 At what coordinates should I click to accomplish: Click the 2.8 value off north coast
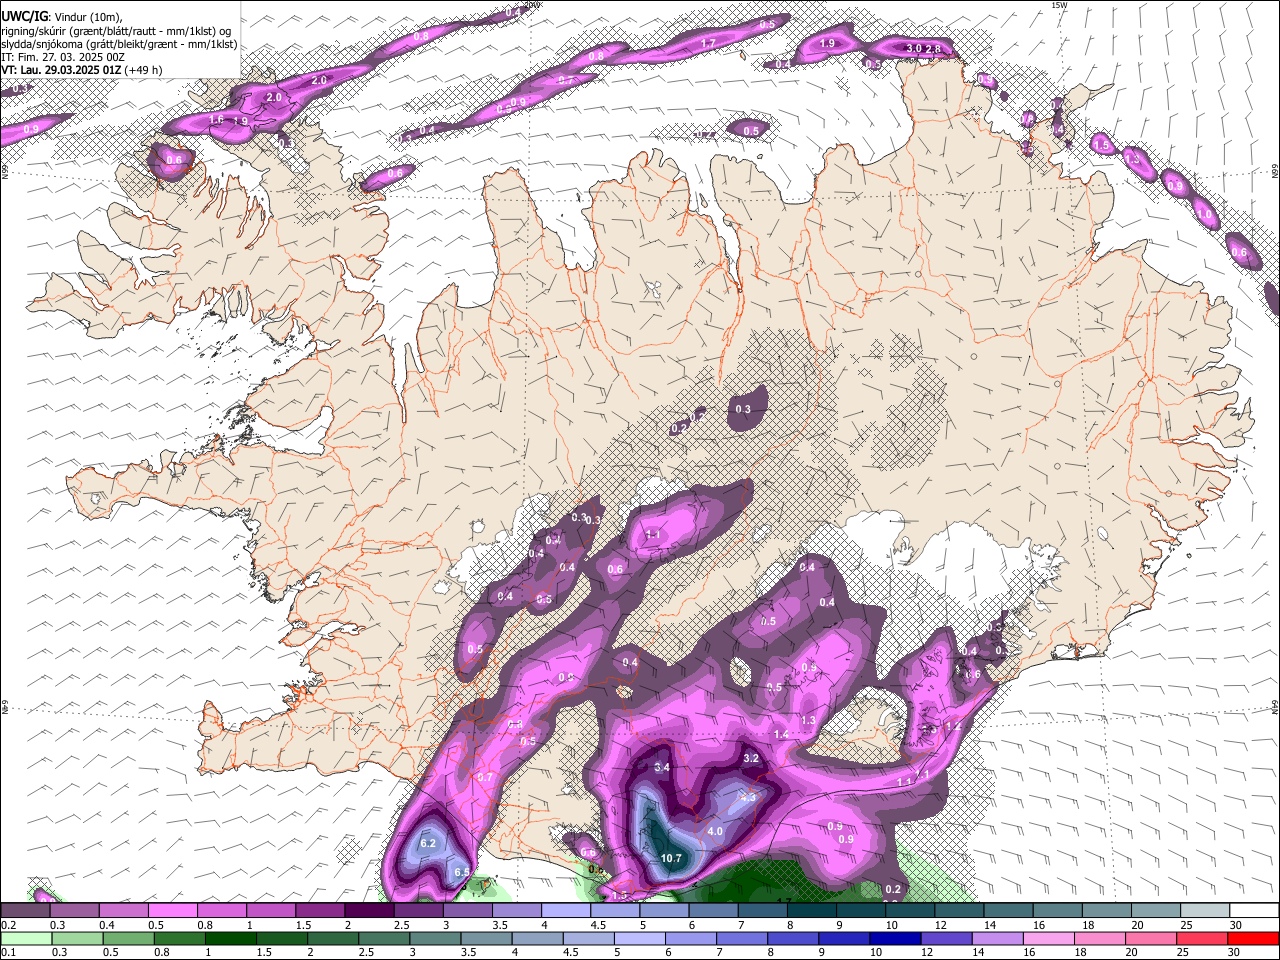tap(933, 49)
